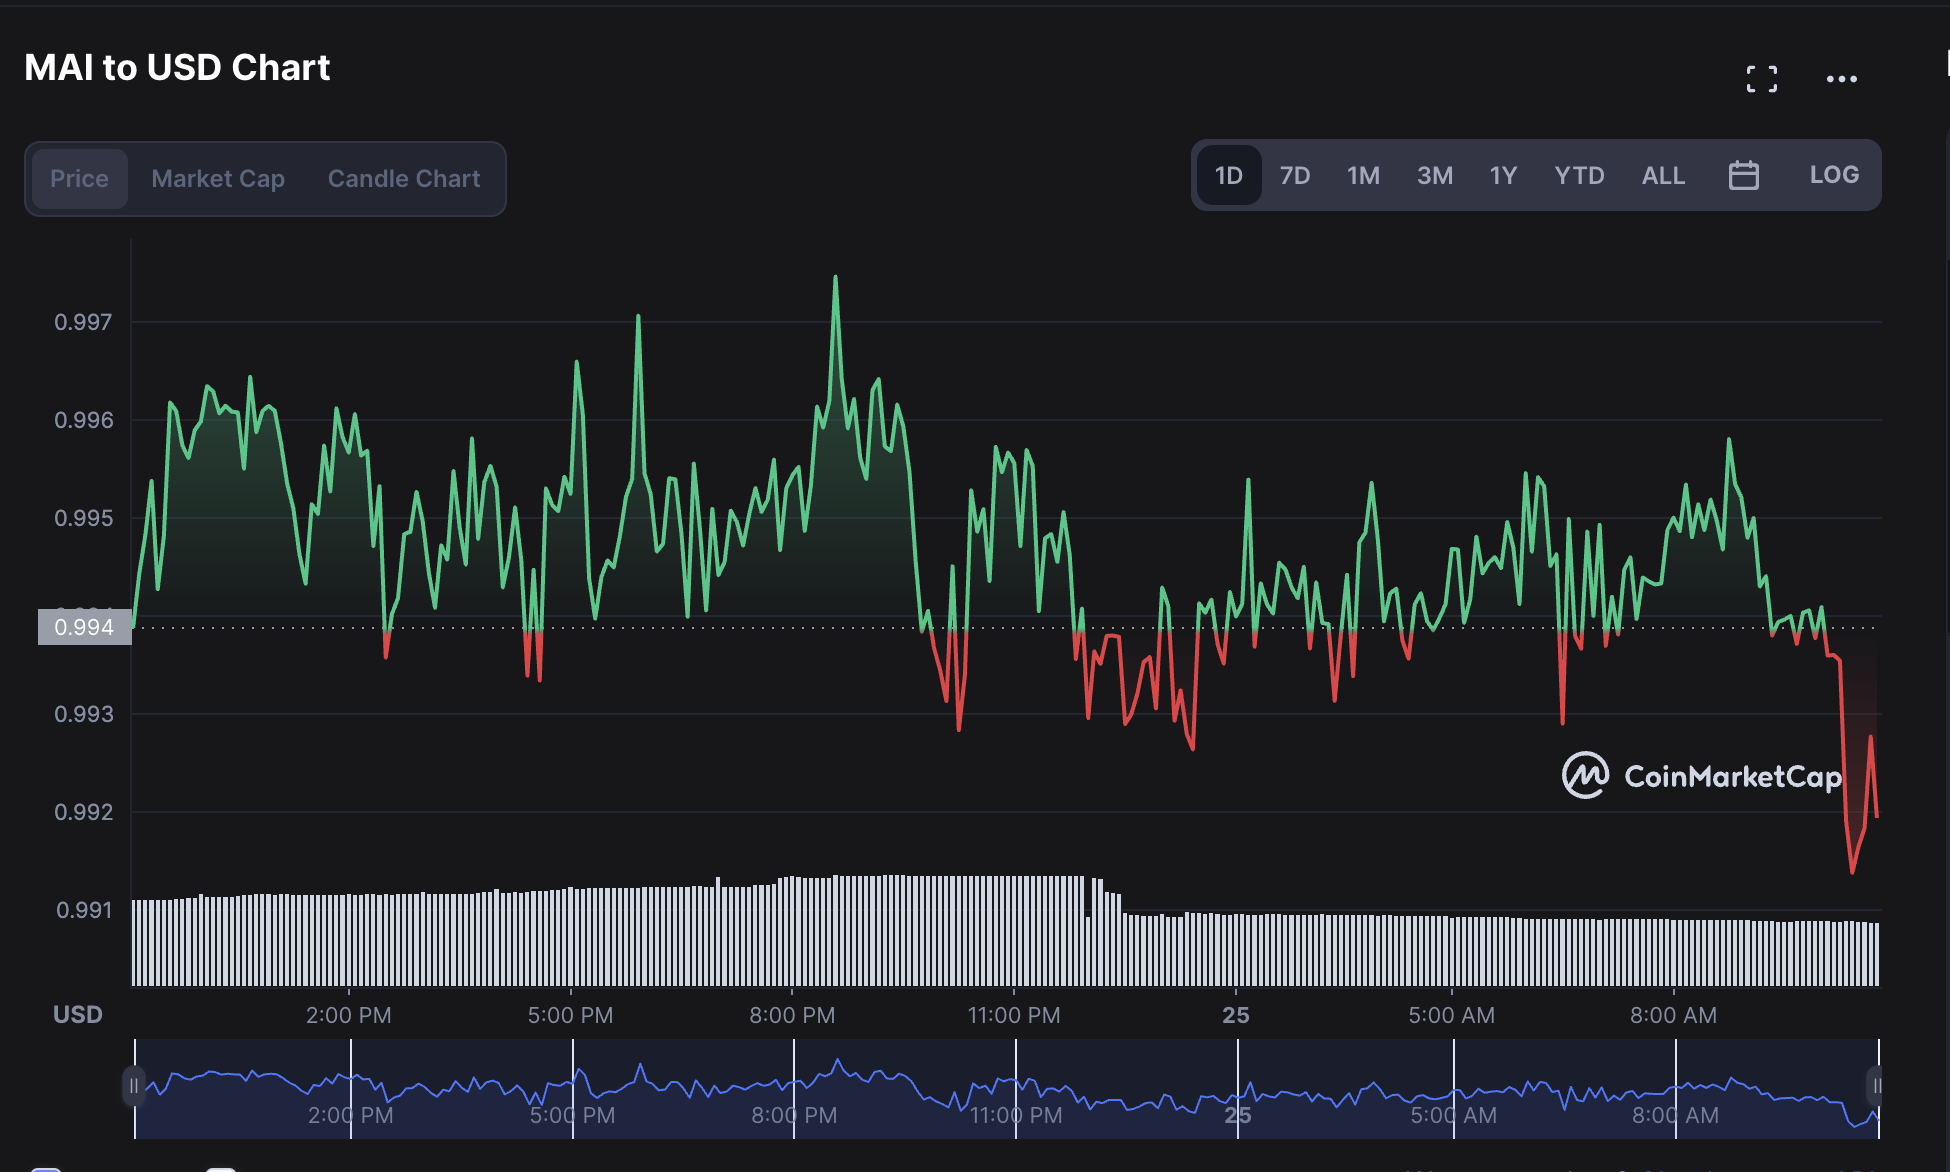The image size is (1950, 1172).
Task: Click the range navigator mini chart area
Action: click(x=1007, y=1088)
